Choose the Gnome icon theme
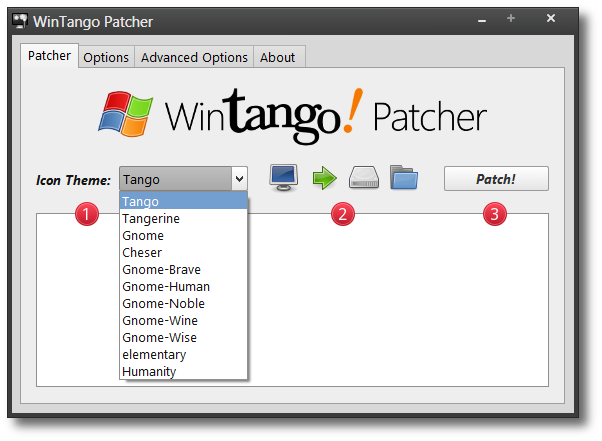The height and width of the screenshot is (441, 602). 184,235
